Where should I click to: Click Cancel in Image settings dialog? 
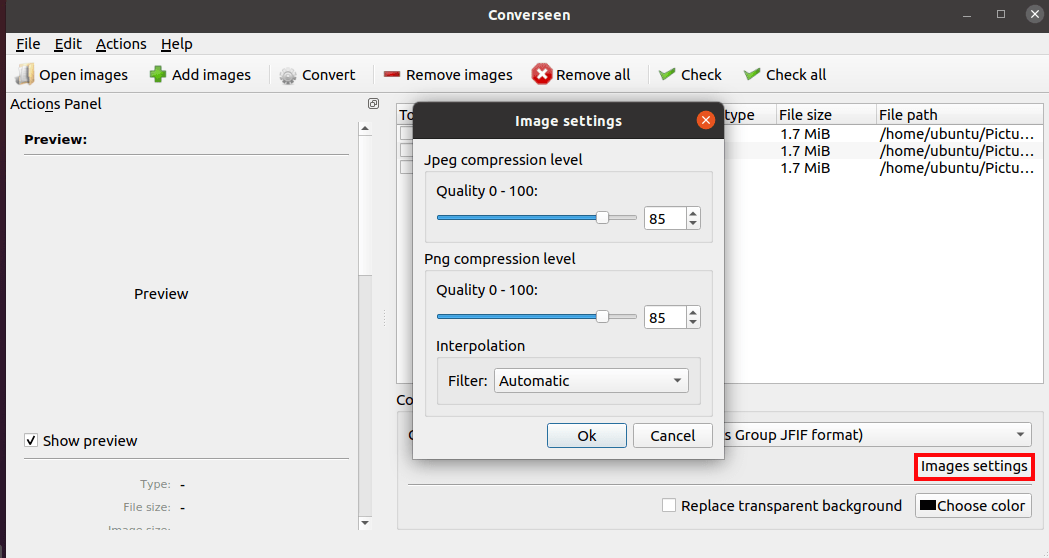672,436
